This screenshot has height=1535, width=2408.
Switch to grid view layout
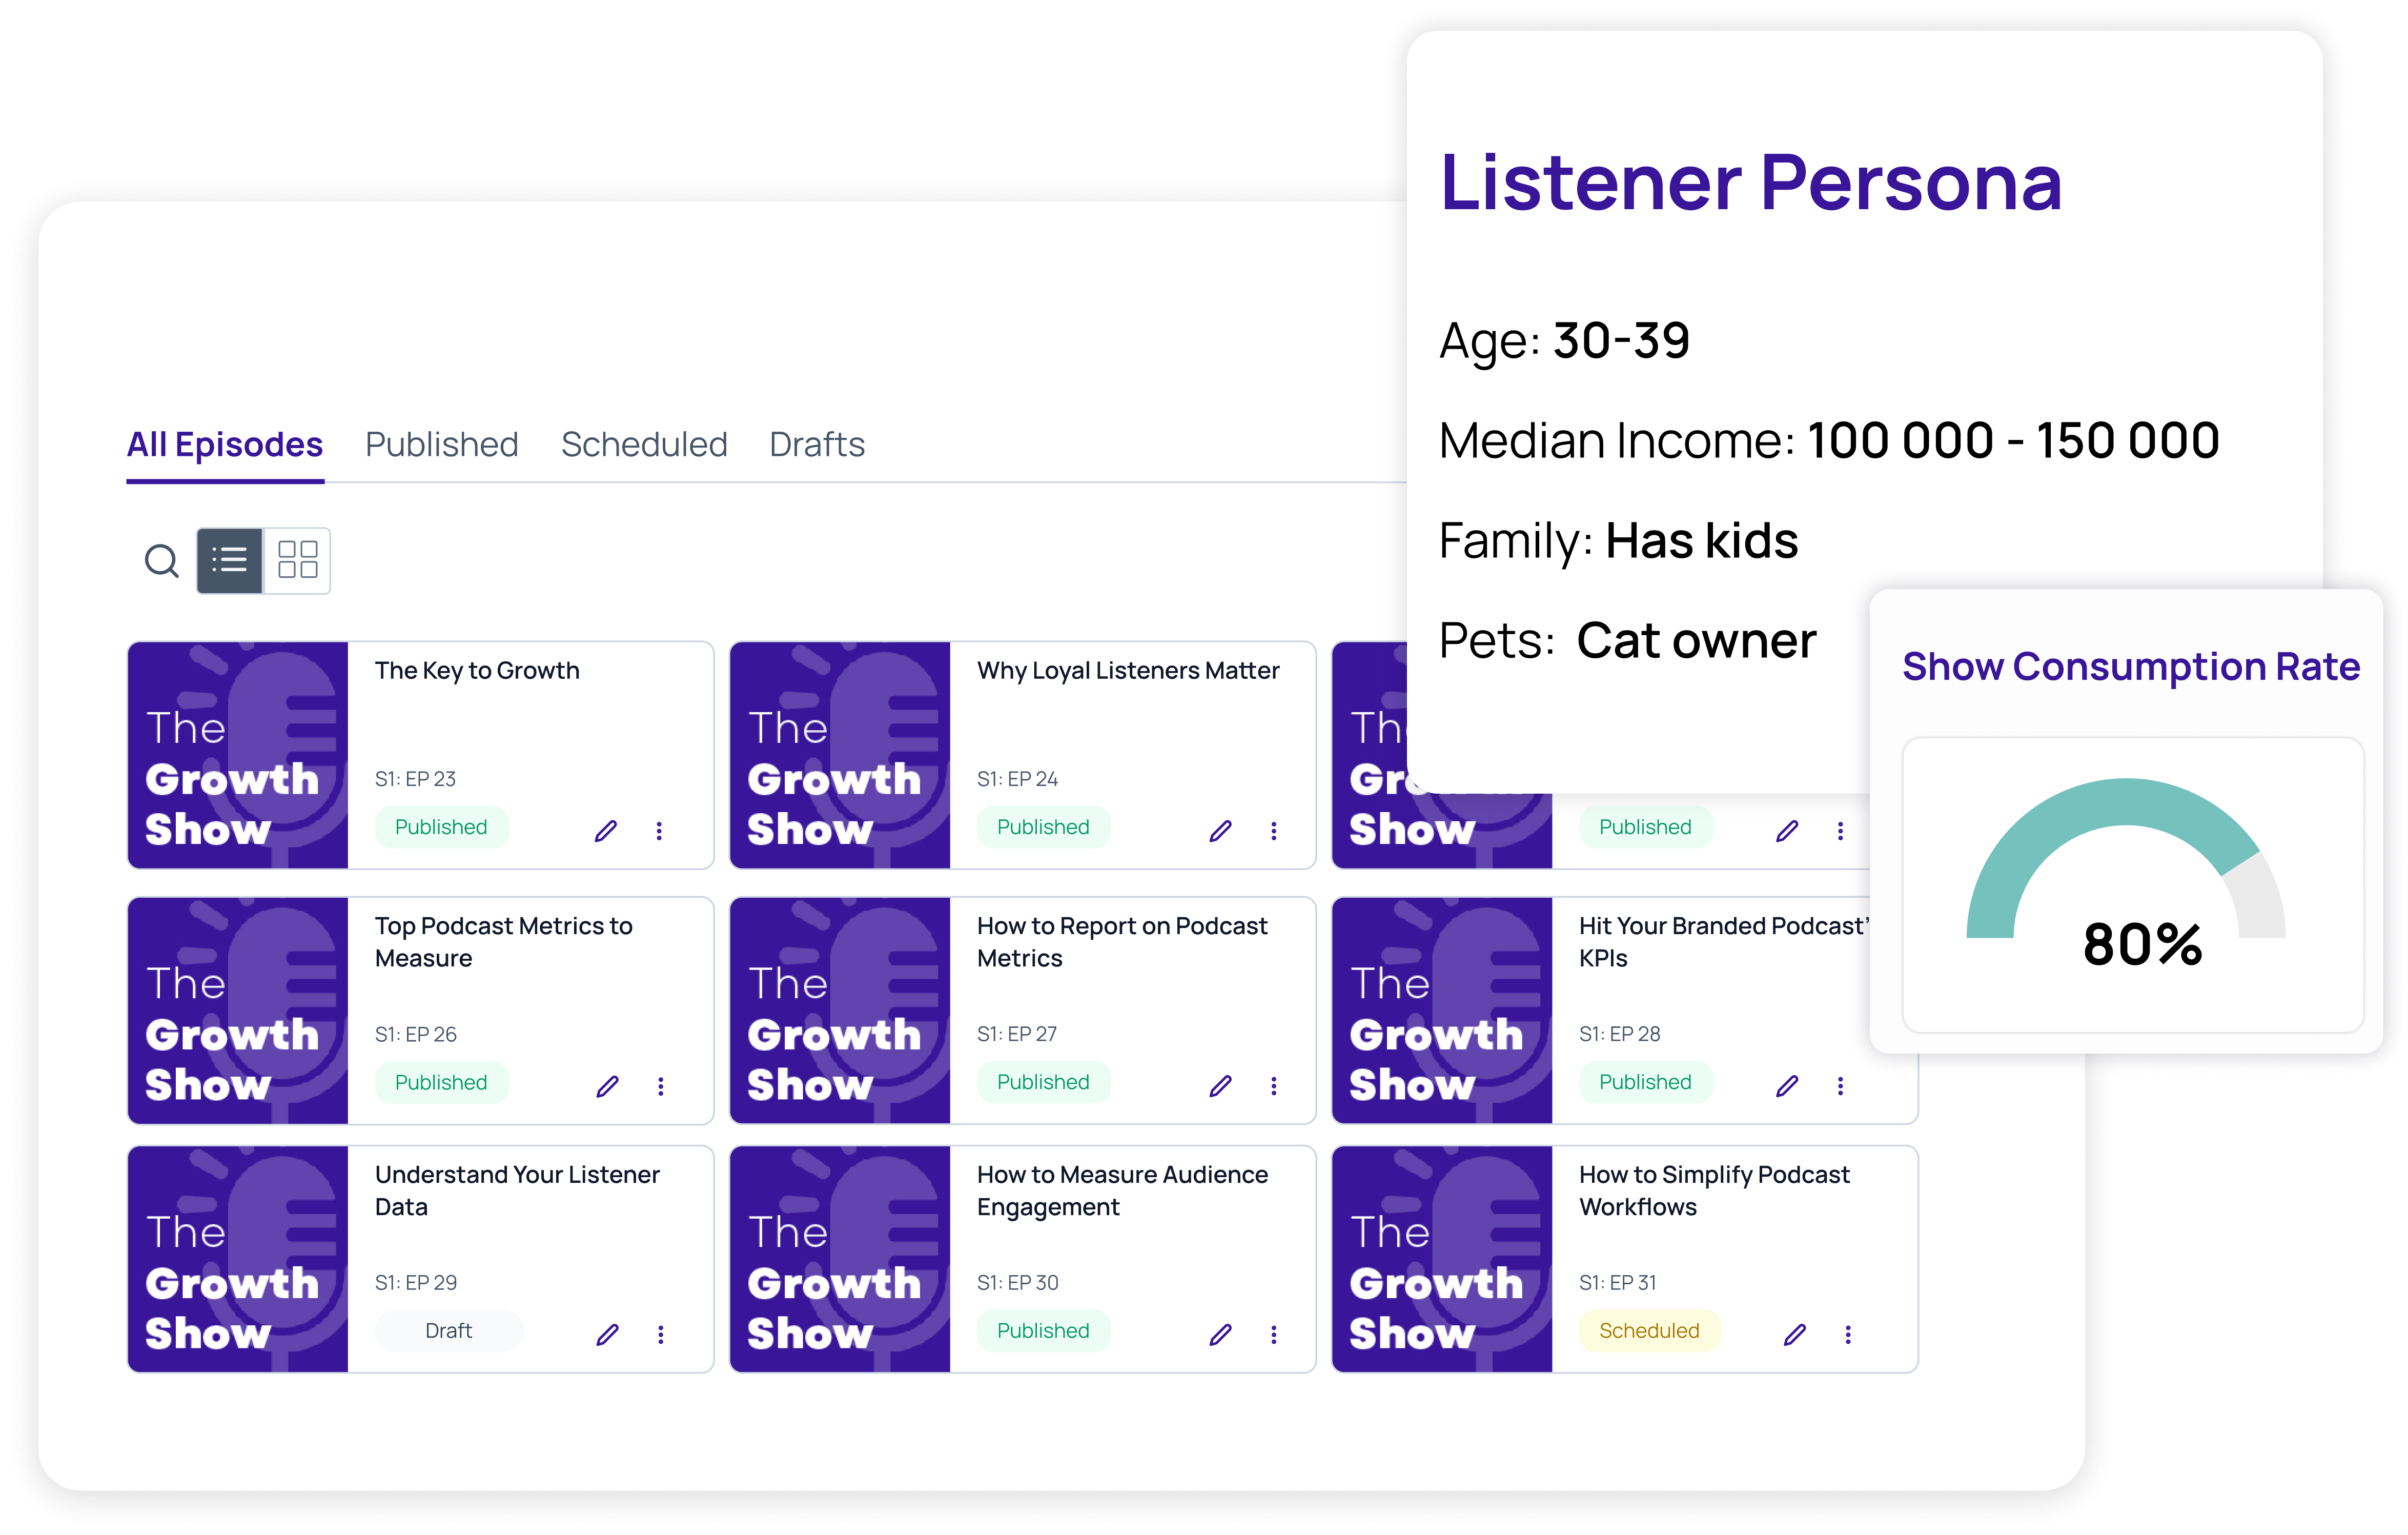297,561
